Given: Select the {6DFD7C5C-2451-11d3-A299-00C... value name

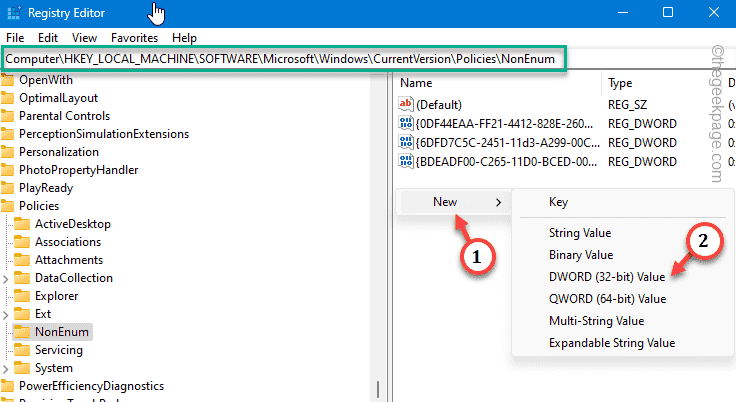Looking at the screenshot, I should click(507, 143).
